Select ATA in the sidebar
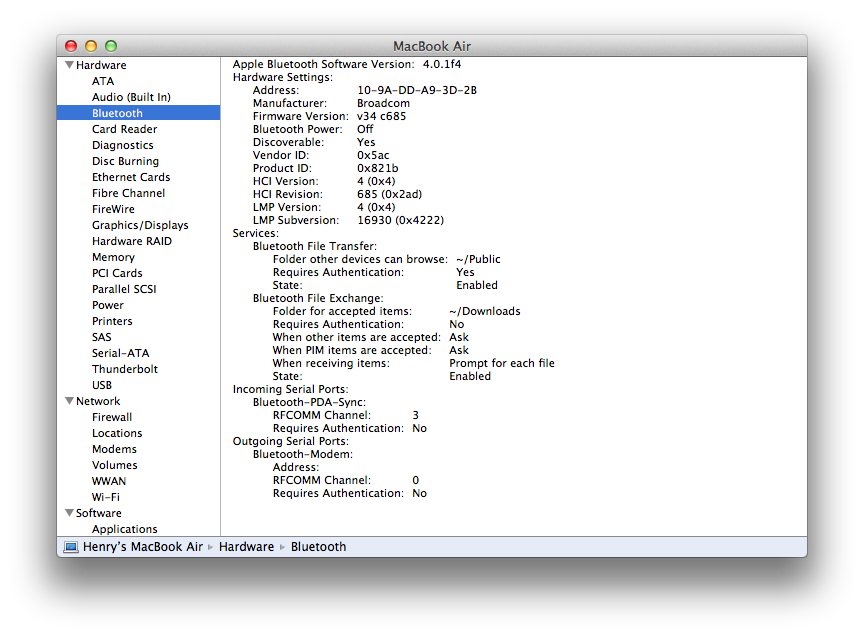The height and width of the screenshot is (636, 864). tap(103, 81)
